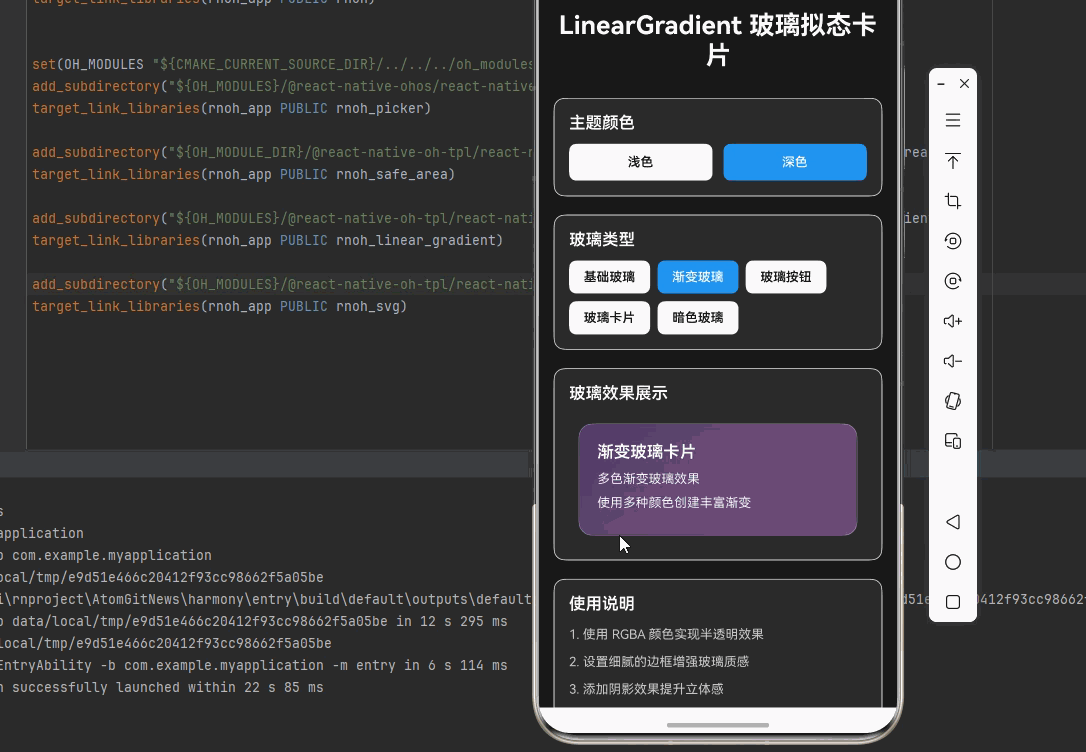Click the 使用说明 section heading
Screen dimensions: 1086x752
point(602,604)
